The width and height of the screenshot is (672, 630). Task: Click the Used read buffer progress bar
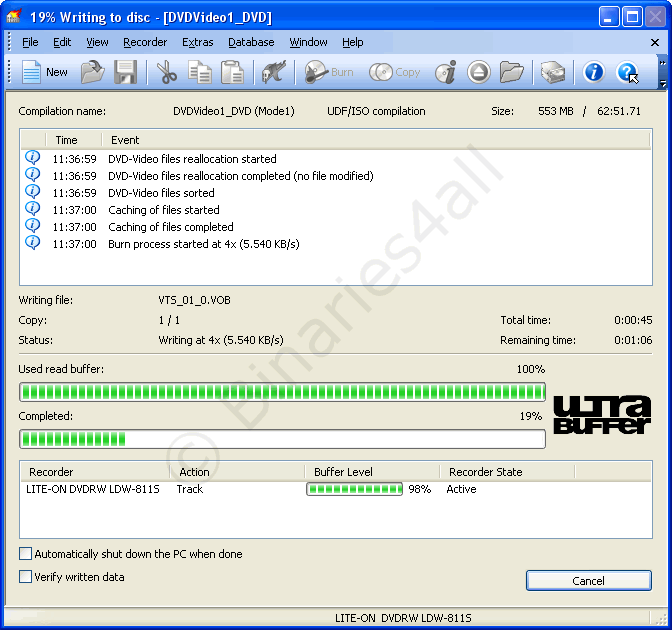[282, 392]
